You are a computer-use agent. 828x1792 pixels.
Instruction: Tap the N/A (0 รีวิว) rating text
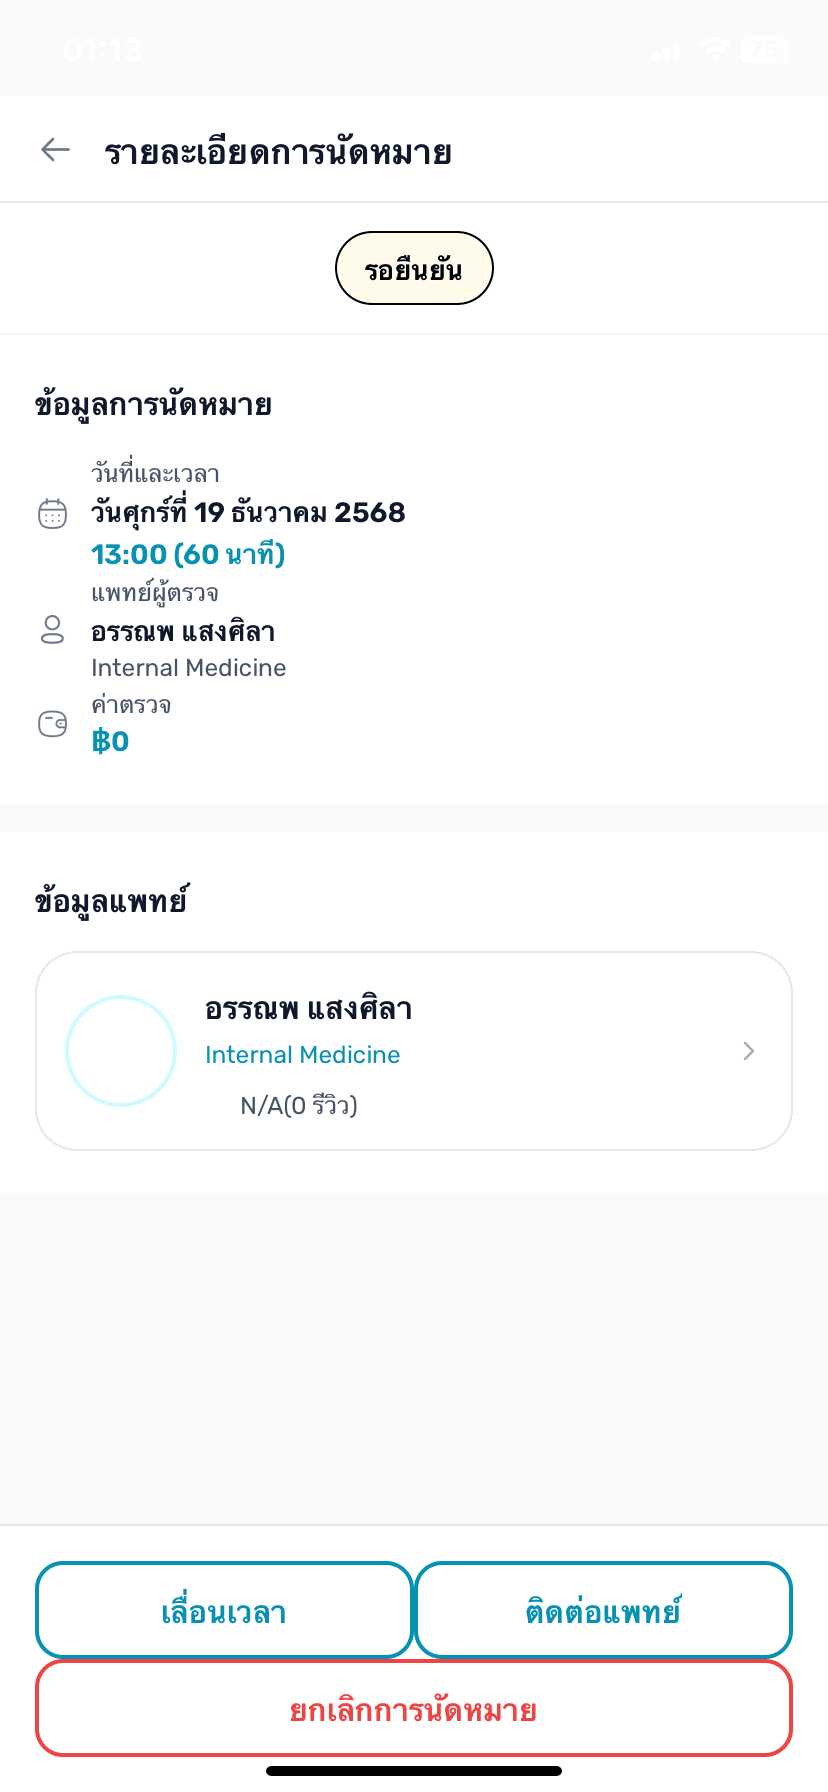tap(299, 1105)
